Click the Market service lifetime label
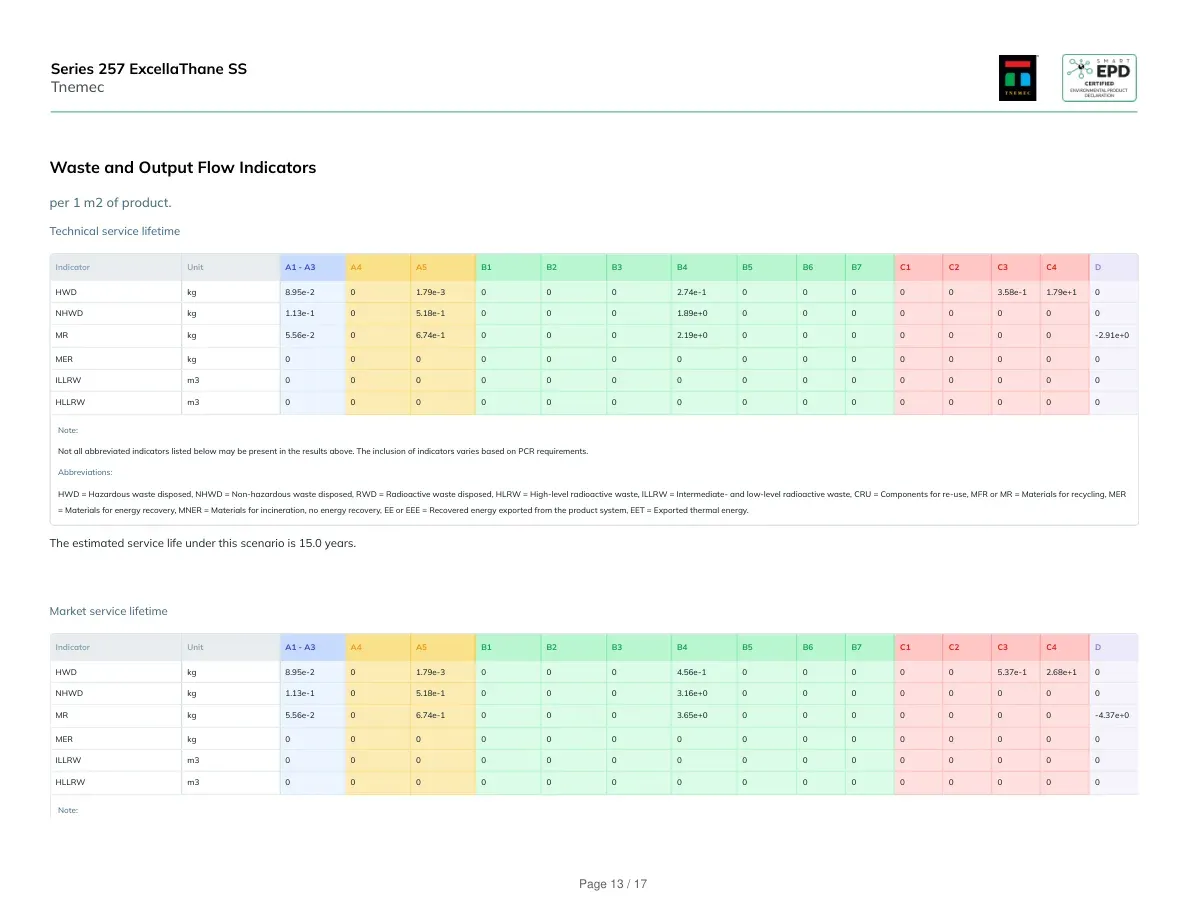The height and width of the screenshot is (918, 1188). tap(108, 611)
